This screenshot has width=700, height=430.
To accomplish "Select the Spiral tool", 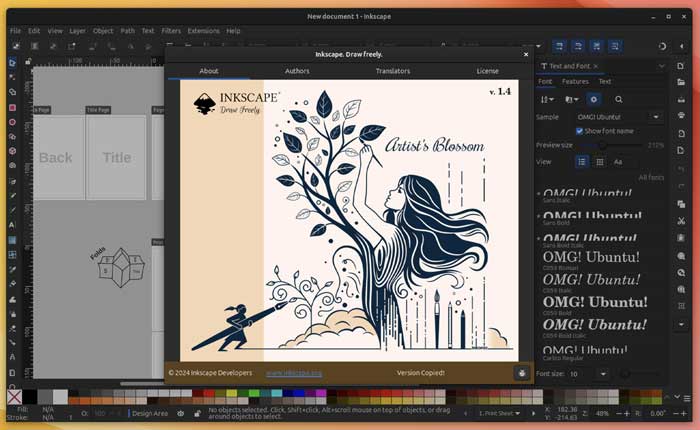I will (12, 166).
